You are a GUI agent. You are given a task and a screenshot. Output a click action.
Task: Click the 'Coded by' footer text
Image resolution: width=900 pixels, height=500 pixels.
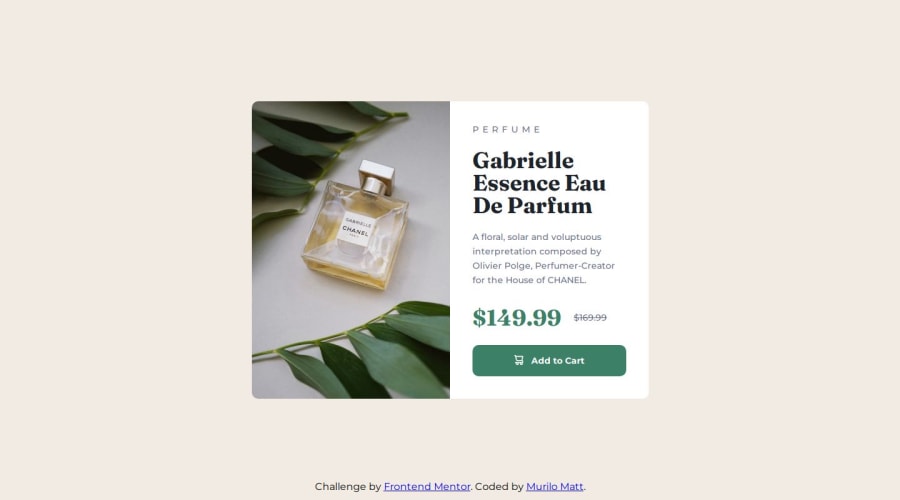[x=499, y=486]
